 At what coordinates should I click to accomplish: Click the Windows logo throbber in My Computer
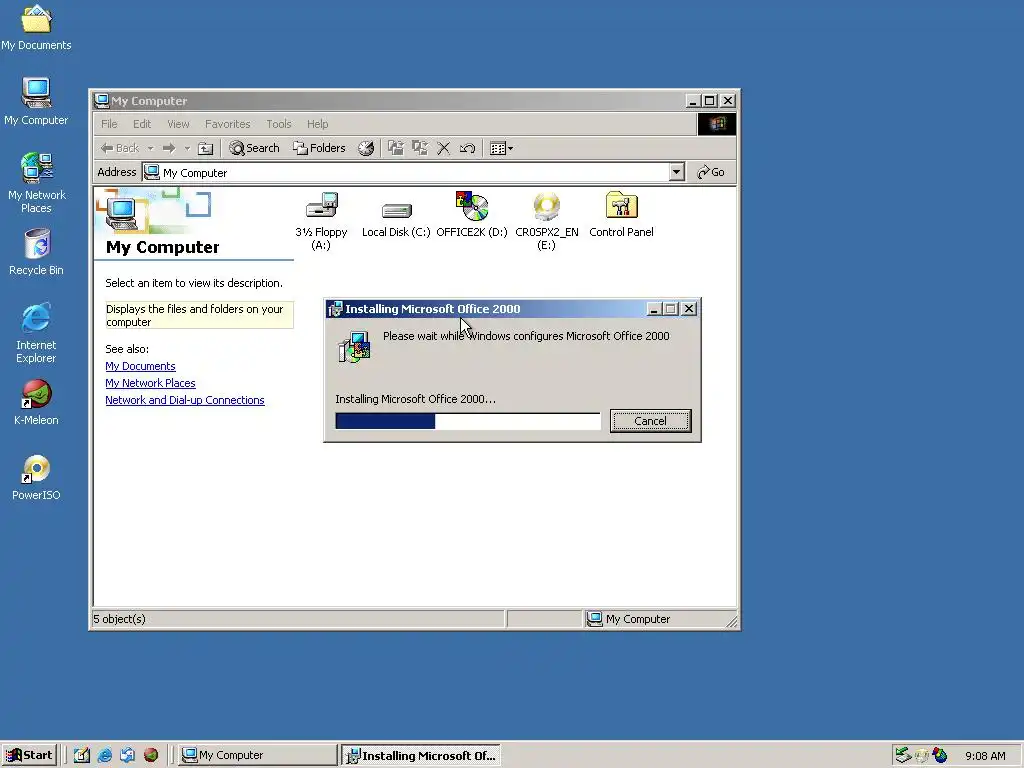(716, 124)
